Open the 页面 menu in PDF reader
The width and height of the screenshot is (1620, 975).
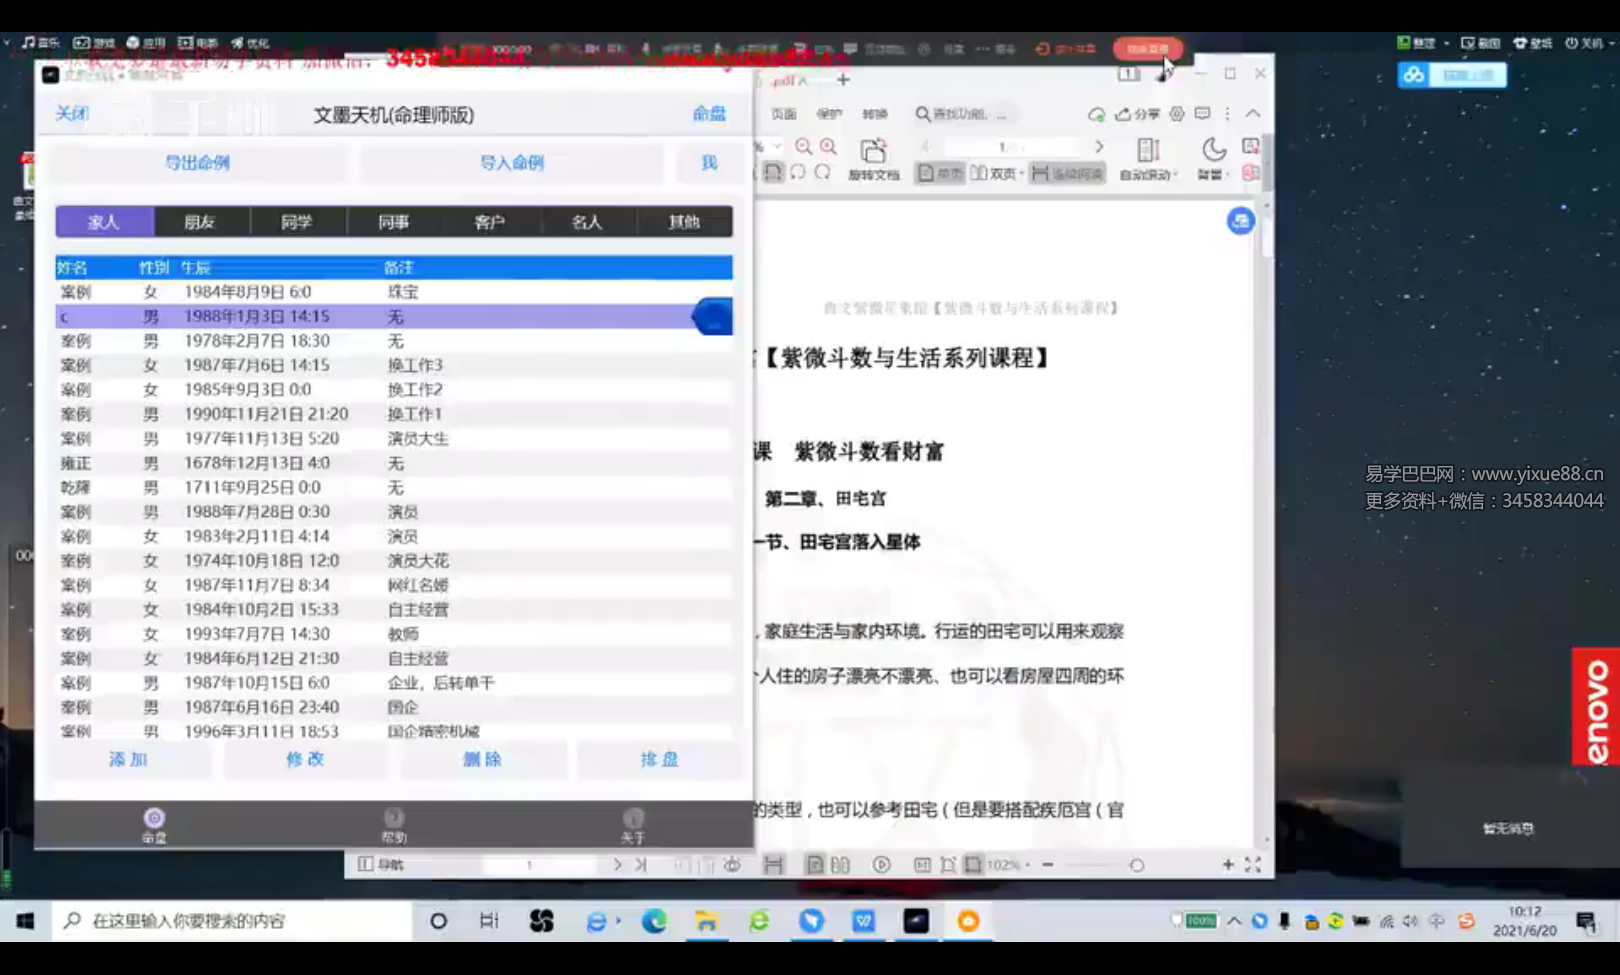[783, 114]
